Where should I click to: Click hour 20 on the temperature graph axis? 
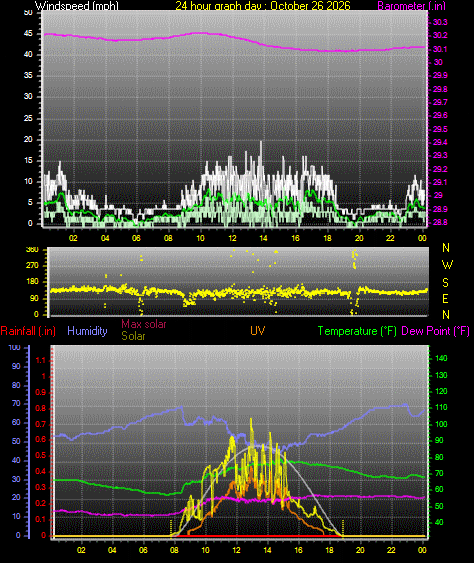(360, 550)
